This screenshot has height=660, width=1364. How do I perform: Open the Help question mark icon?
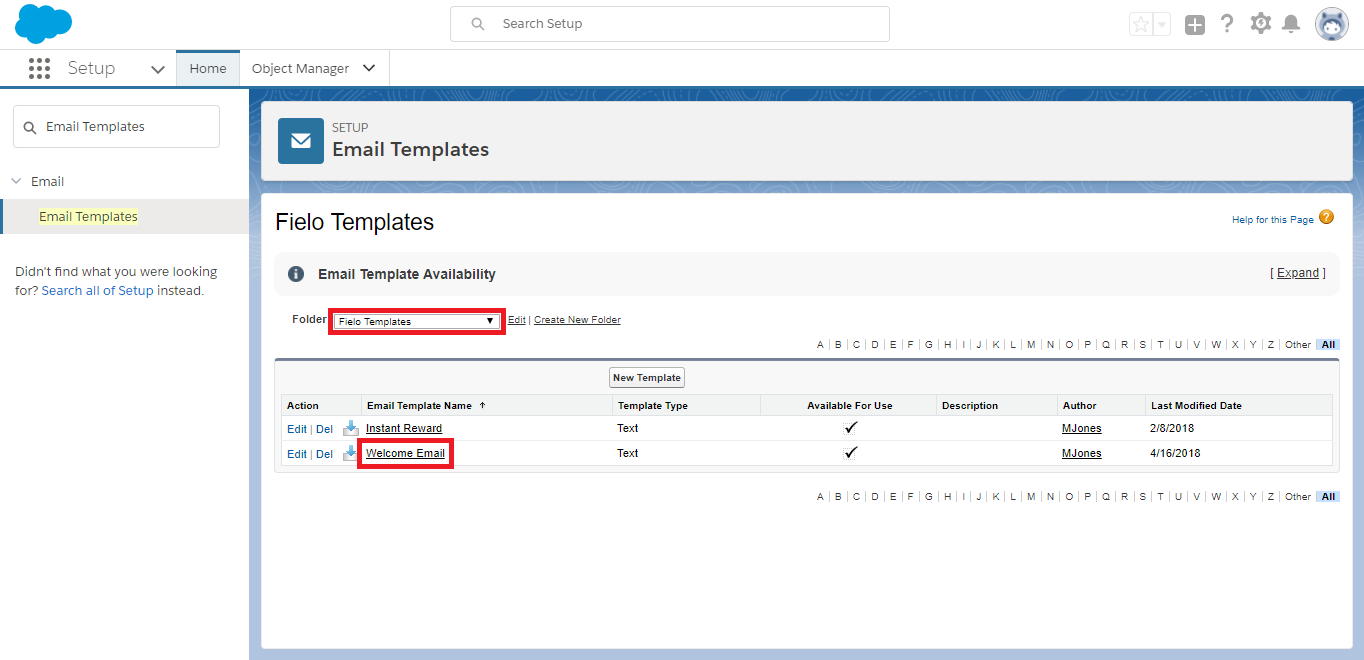pyautogui.click(x=1227, y=24)
